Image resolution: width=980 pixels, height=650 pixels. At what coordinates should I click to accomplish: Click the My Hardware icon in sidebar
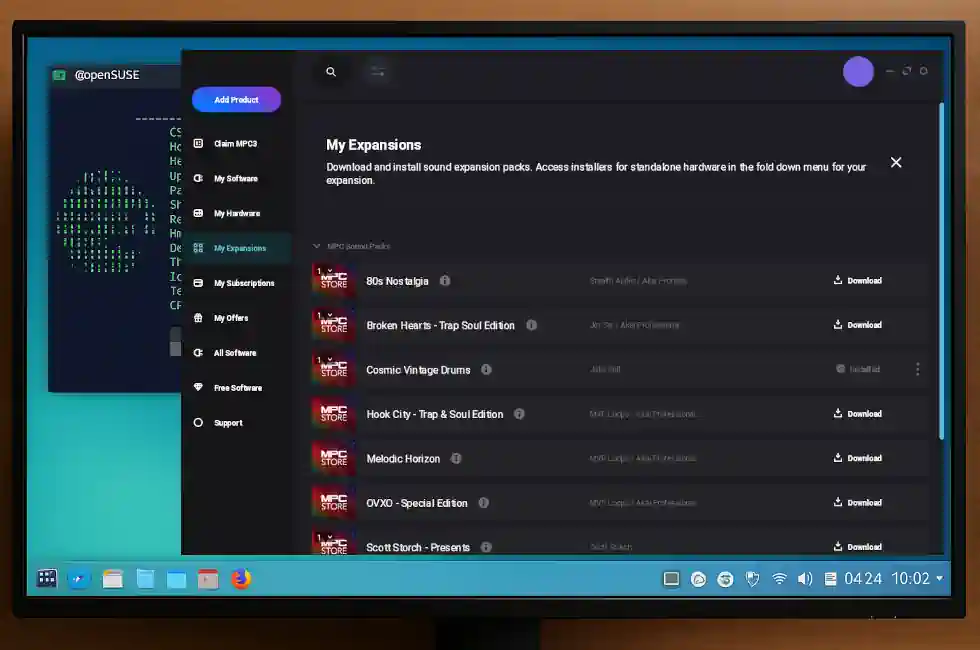click(198, 213)
